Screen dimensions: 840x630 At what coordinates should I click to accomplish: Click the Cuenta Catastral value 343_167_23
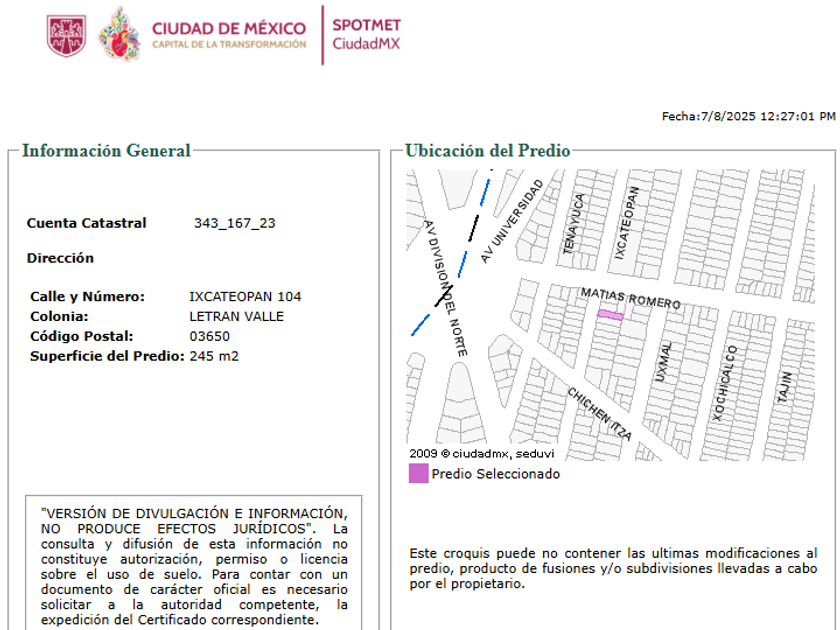tap(235, 223)
